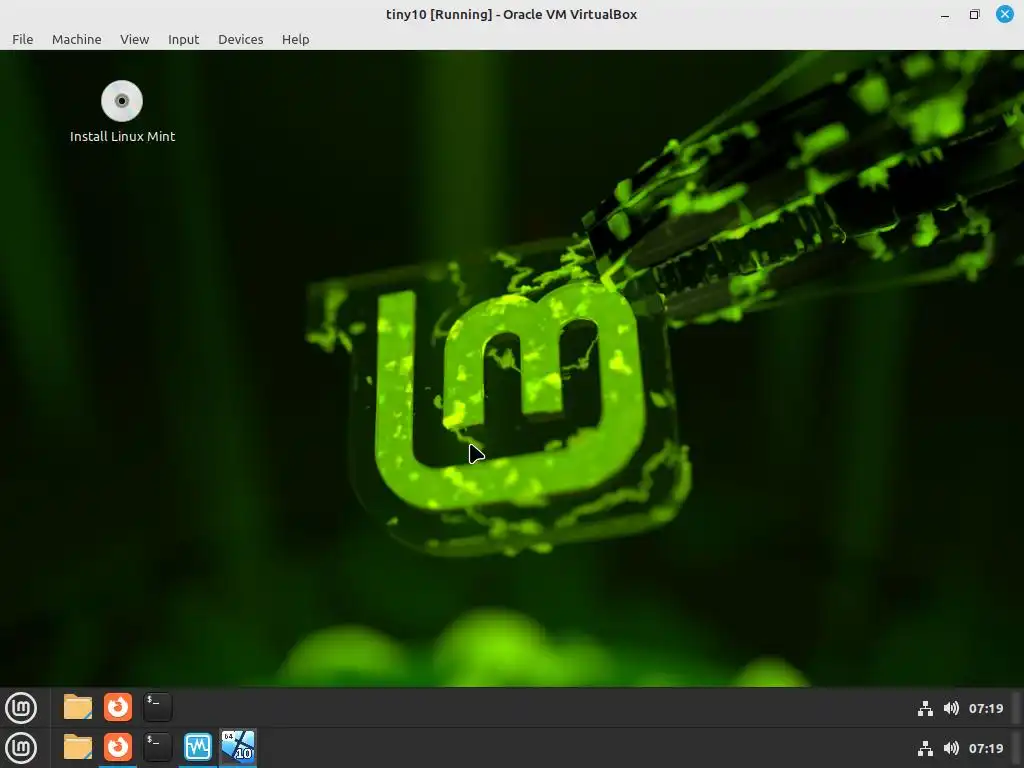
Task: Open the host Linux Mint menu button
Action: 21,748
